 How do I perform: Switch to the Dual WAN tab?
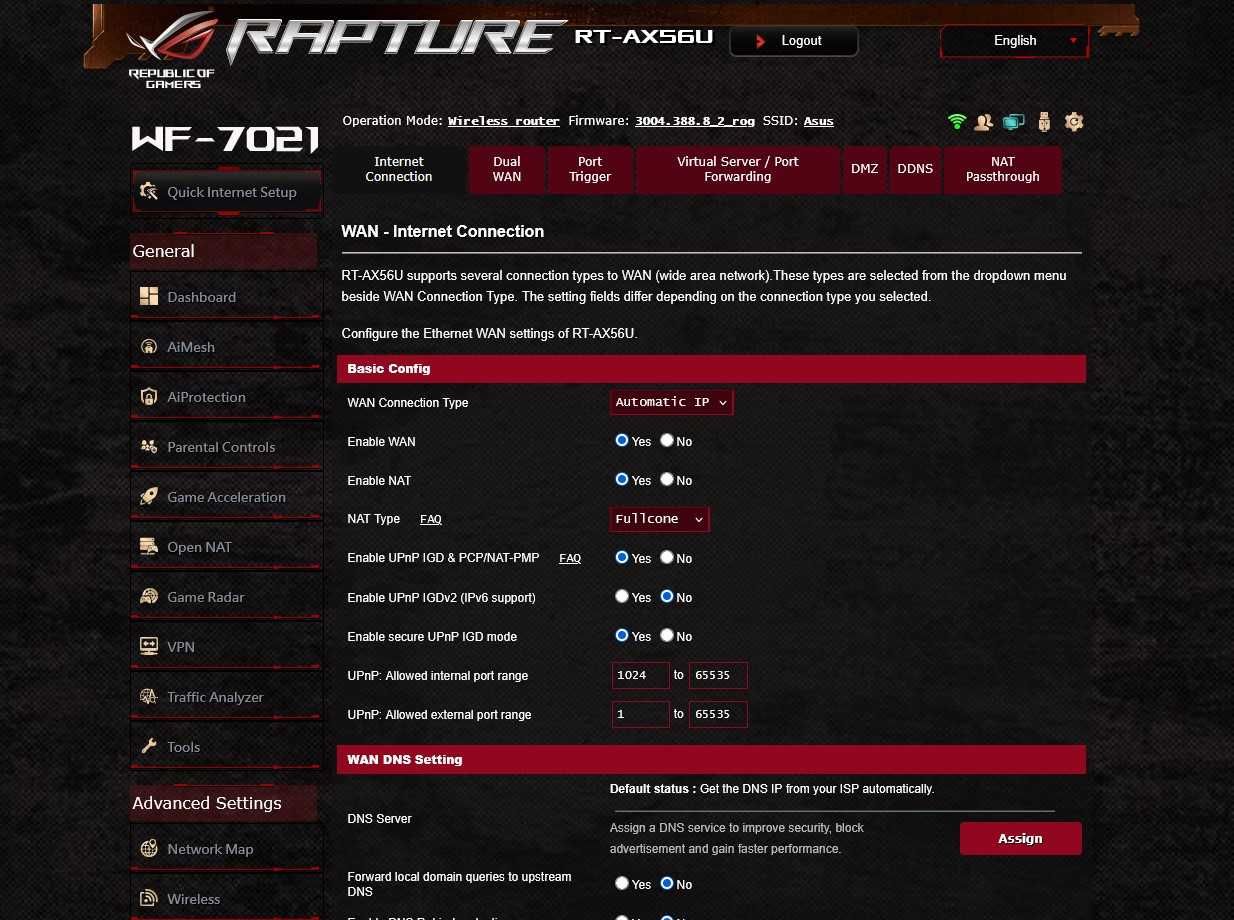[x=507, y=169]
